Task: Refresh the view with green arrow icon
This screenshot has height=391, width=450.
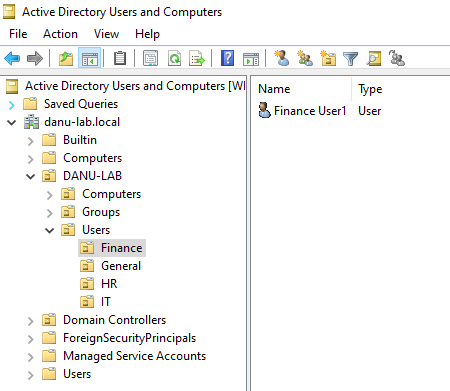Action: pyautogui.click(x=174, y=59)
